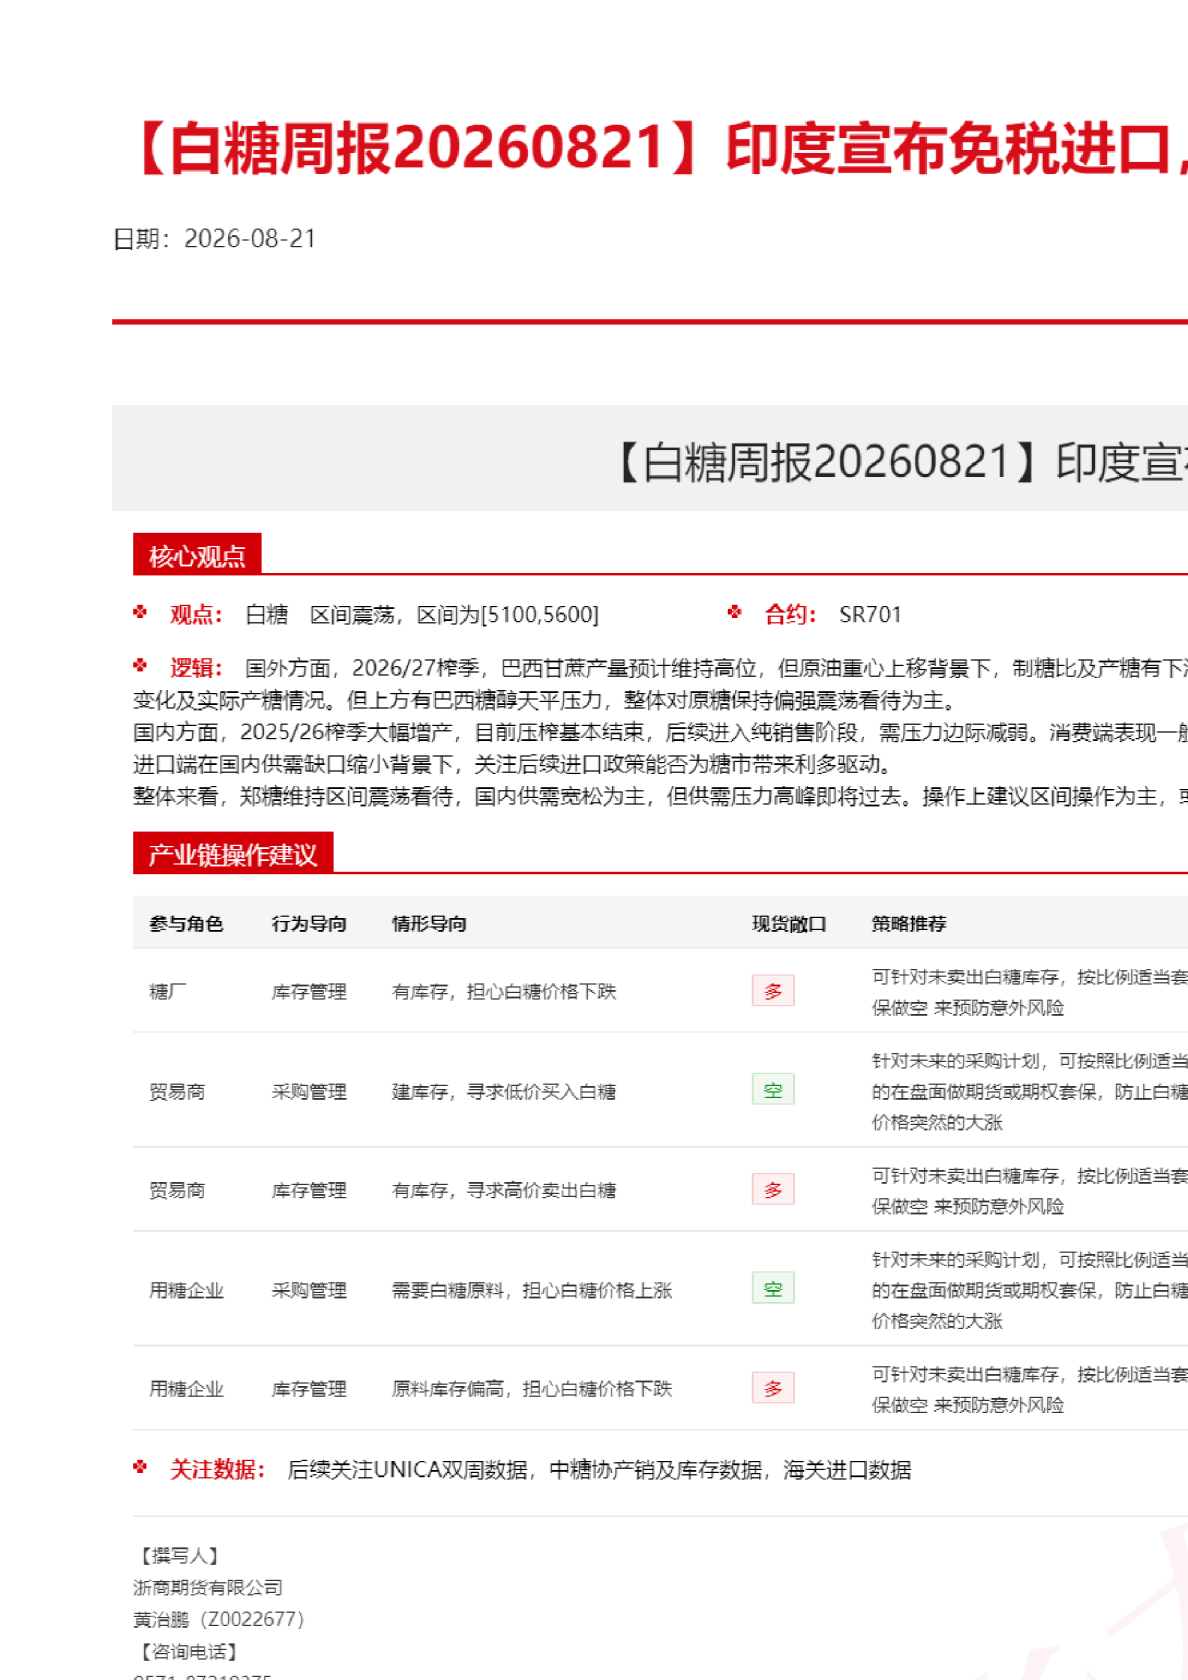Click the red diamond bullet beside 合约
This screenshot has height=1680, width=1188.
735,612
